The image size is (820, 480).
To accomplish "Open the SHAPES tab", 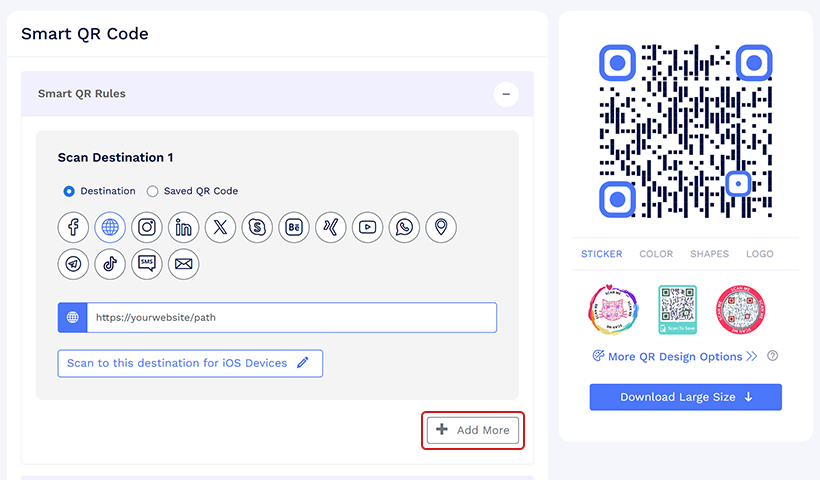I will tap(709, 254).
